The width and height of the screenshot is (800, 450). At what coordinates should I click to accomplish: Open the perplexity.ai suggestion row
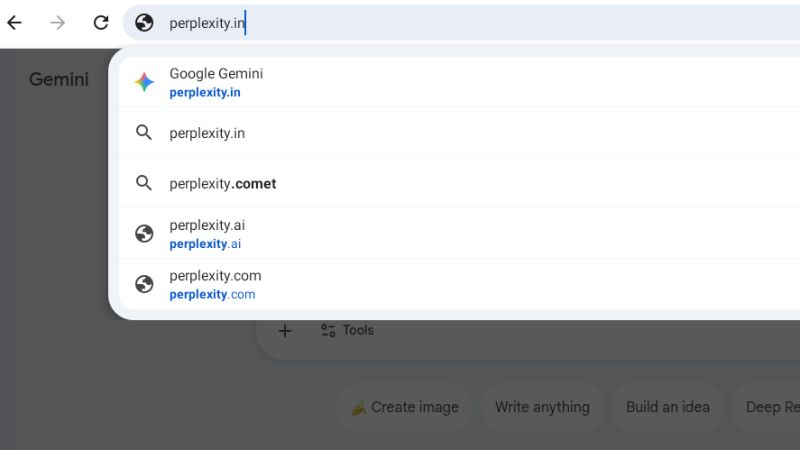(x=459, y=234)
